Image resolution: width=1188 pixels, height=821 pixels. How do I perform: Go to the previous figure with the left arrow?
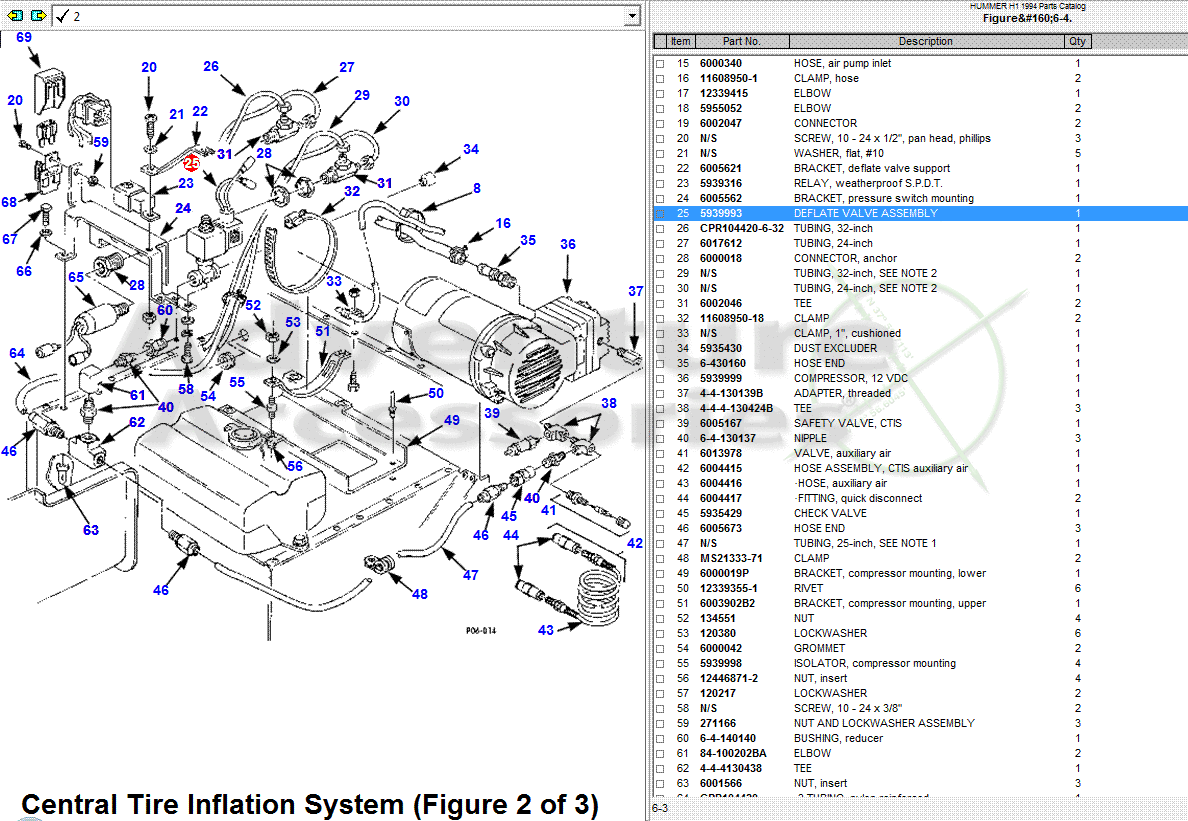15,15
